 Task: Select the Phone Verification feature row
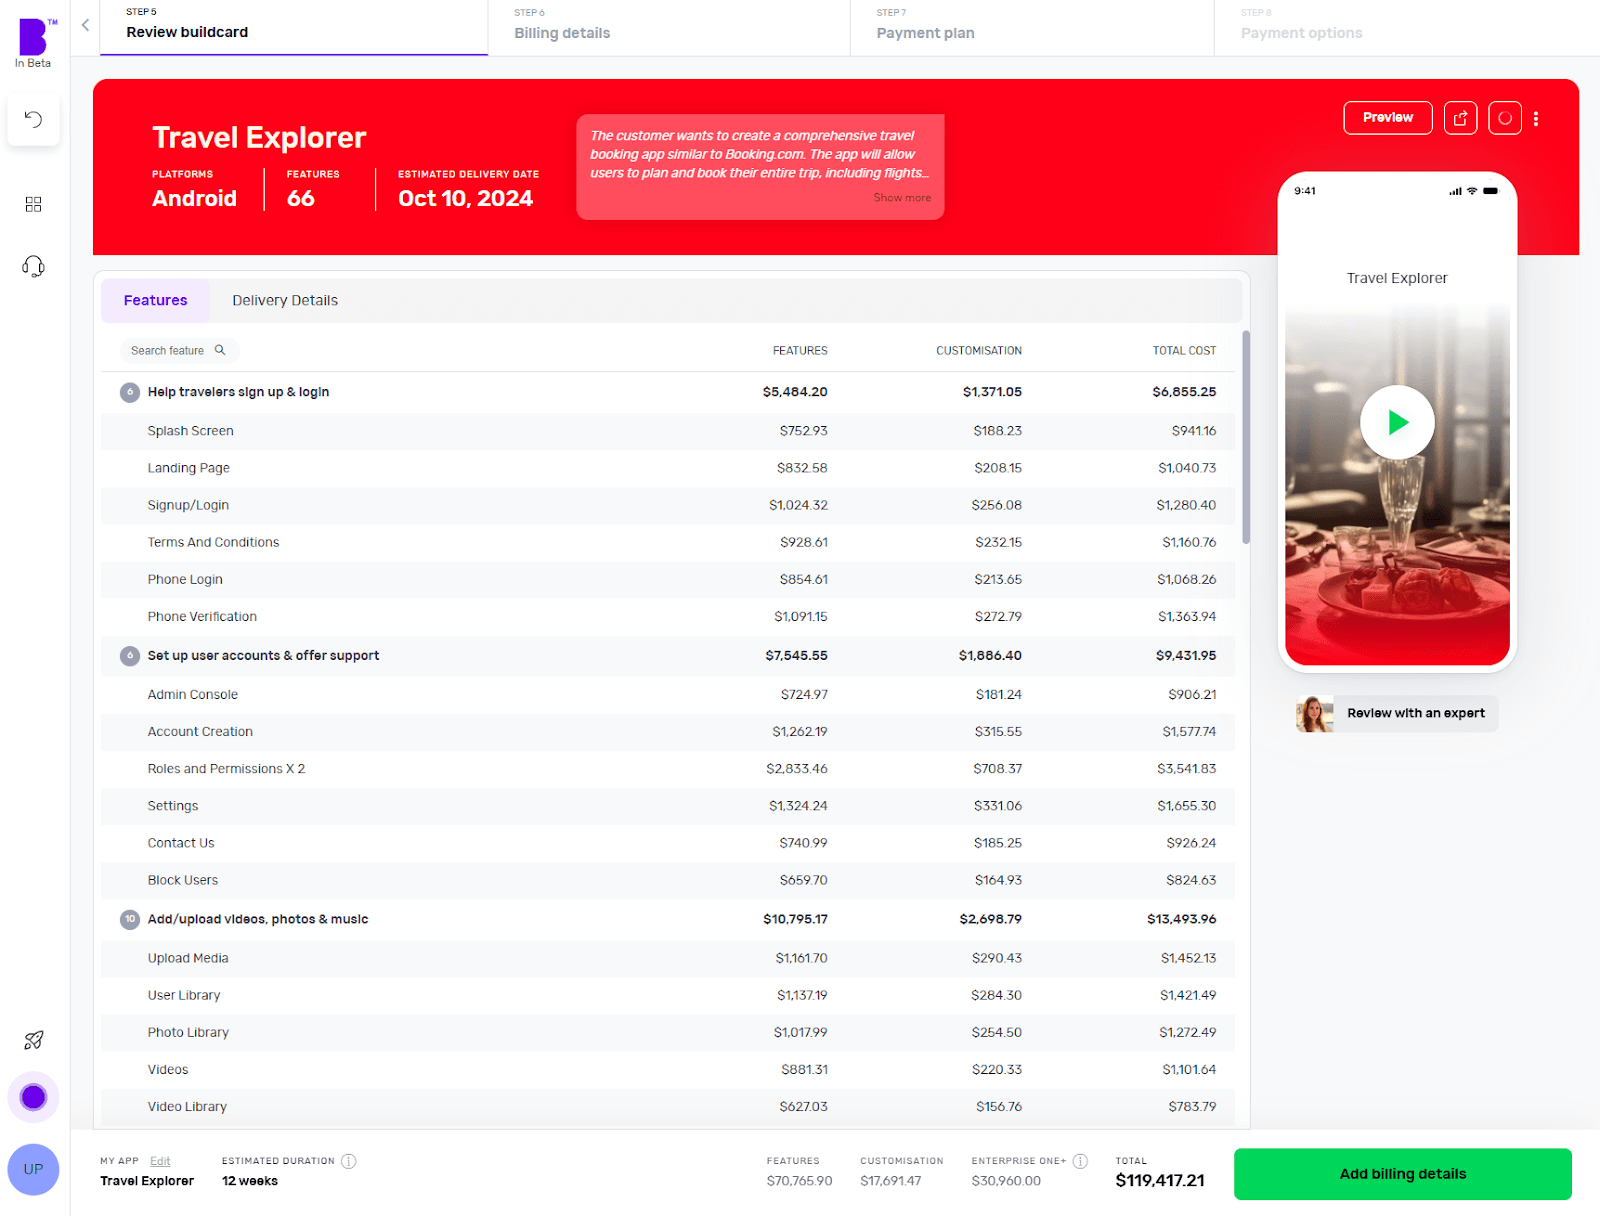coord(668,616)
